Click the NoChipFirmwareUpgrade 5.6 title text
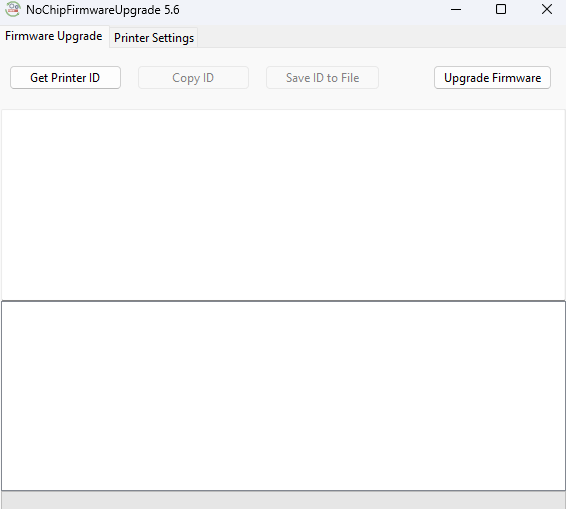The width and height of the screenshot is (566, 509). pos(103,10)
